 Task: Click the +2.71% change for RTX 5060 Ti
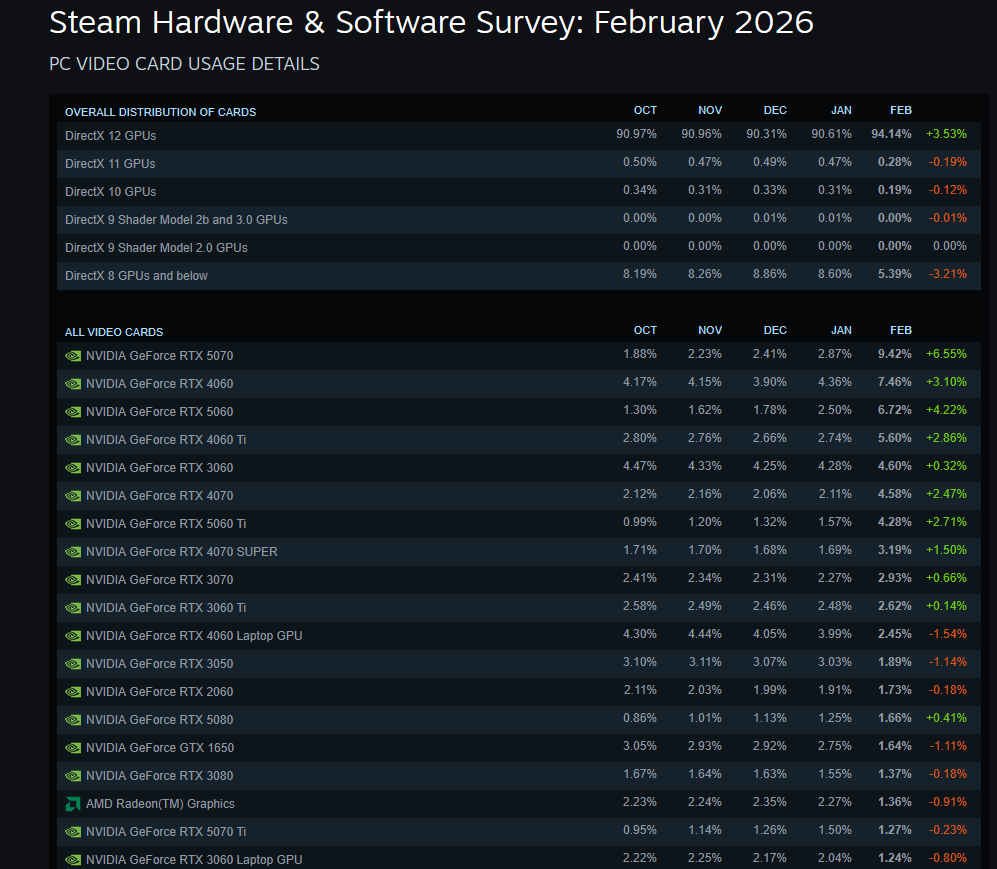(946, 522)
